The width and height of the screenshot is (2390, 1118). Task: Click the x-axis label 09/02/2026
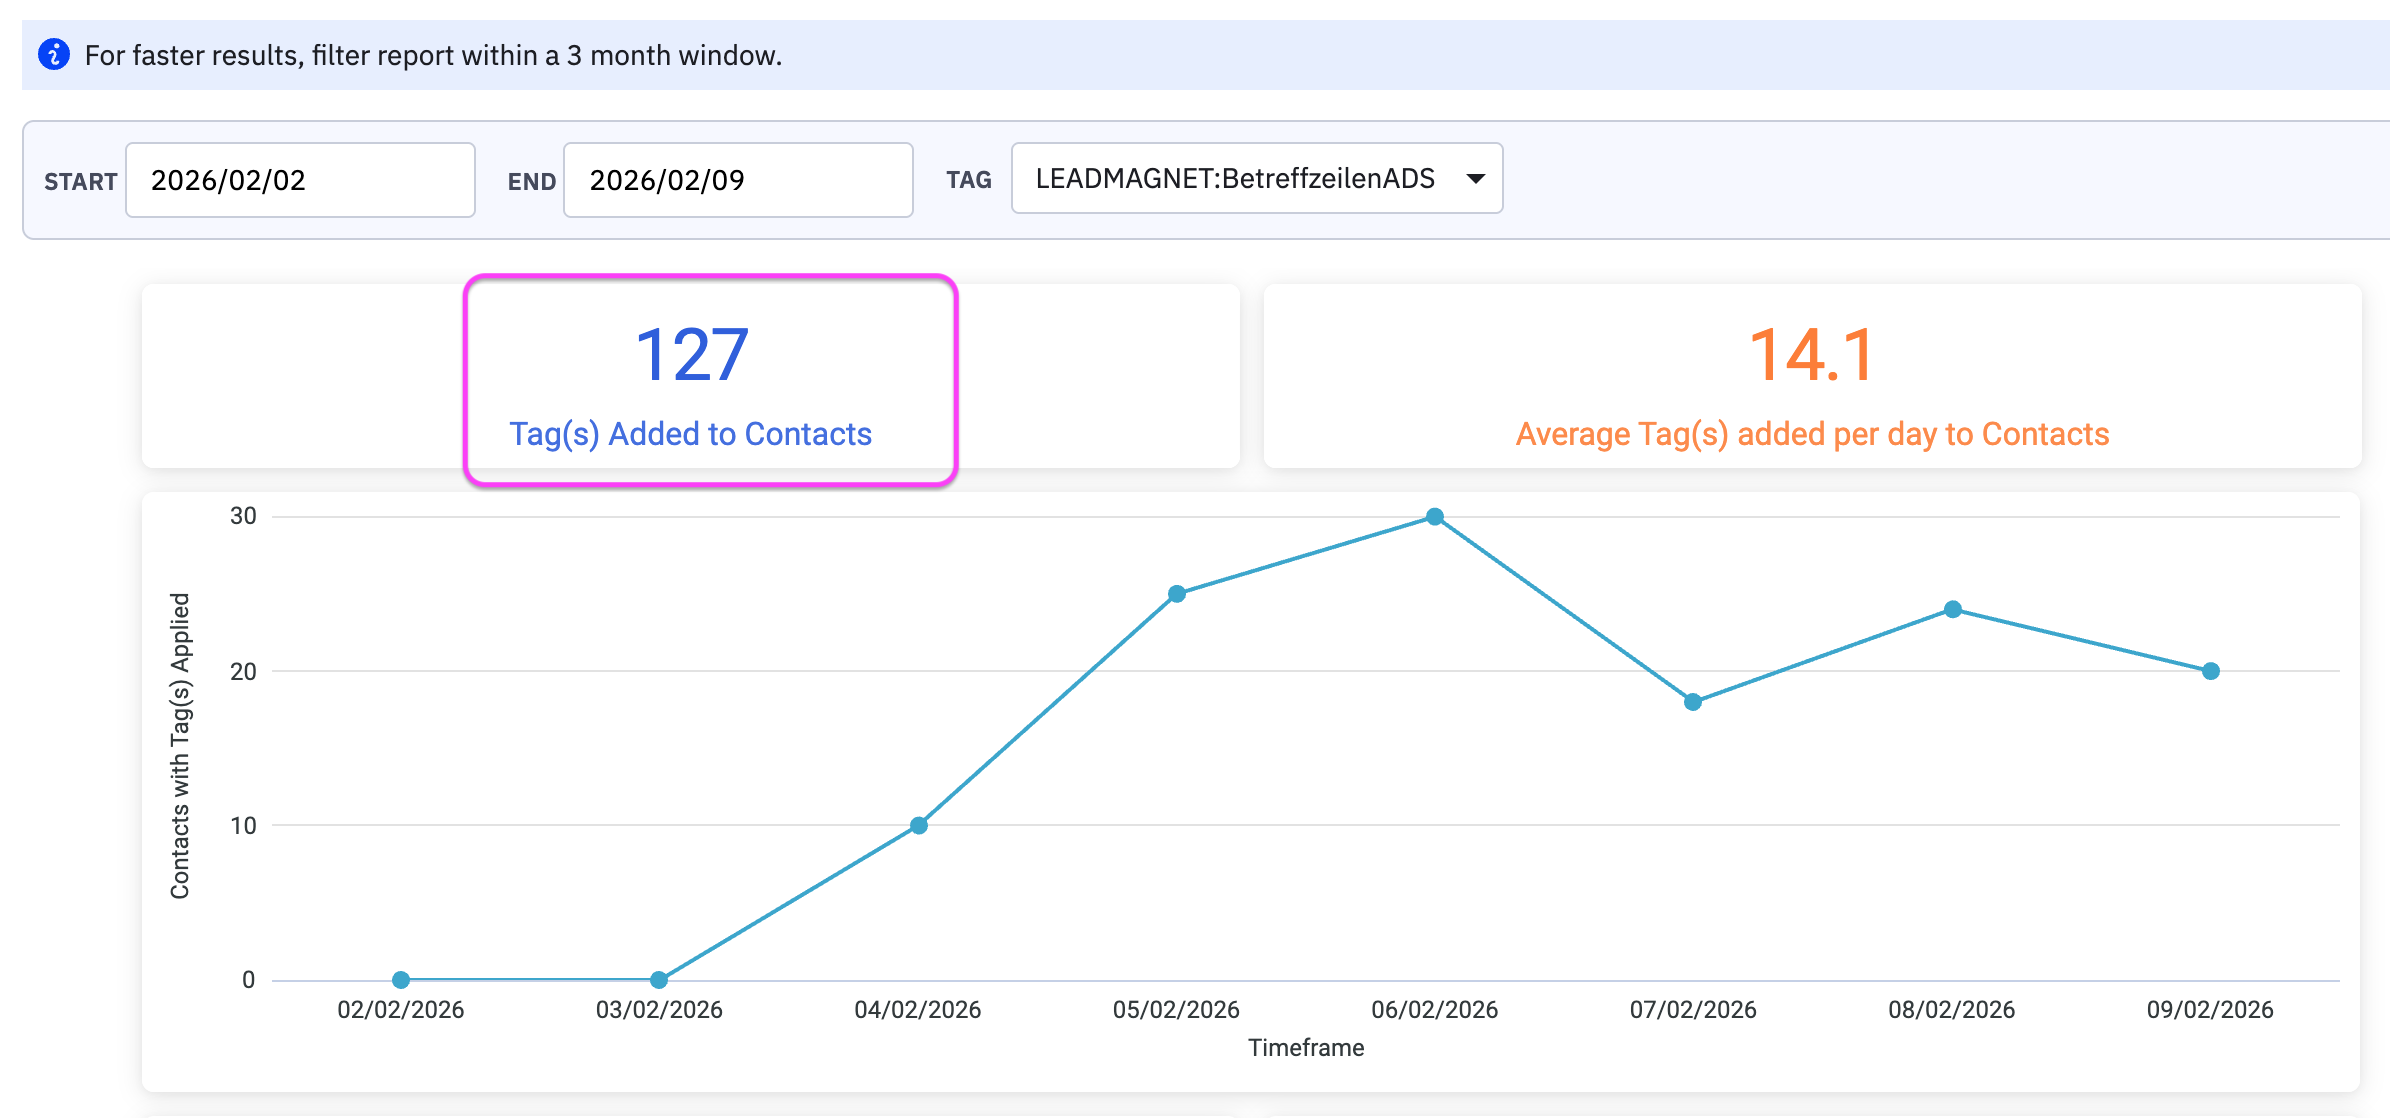2210,1010
